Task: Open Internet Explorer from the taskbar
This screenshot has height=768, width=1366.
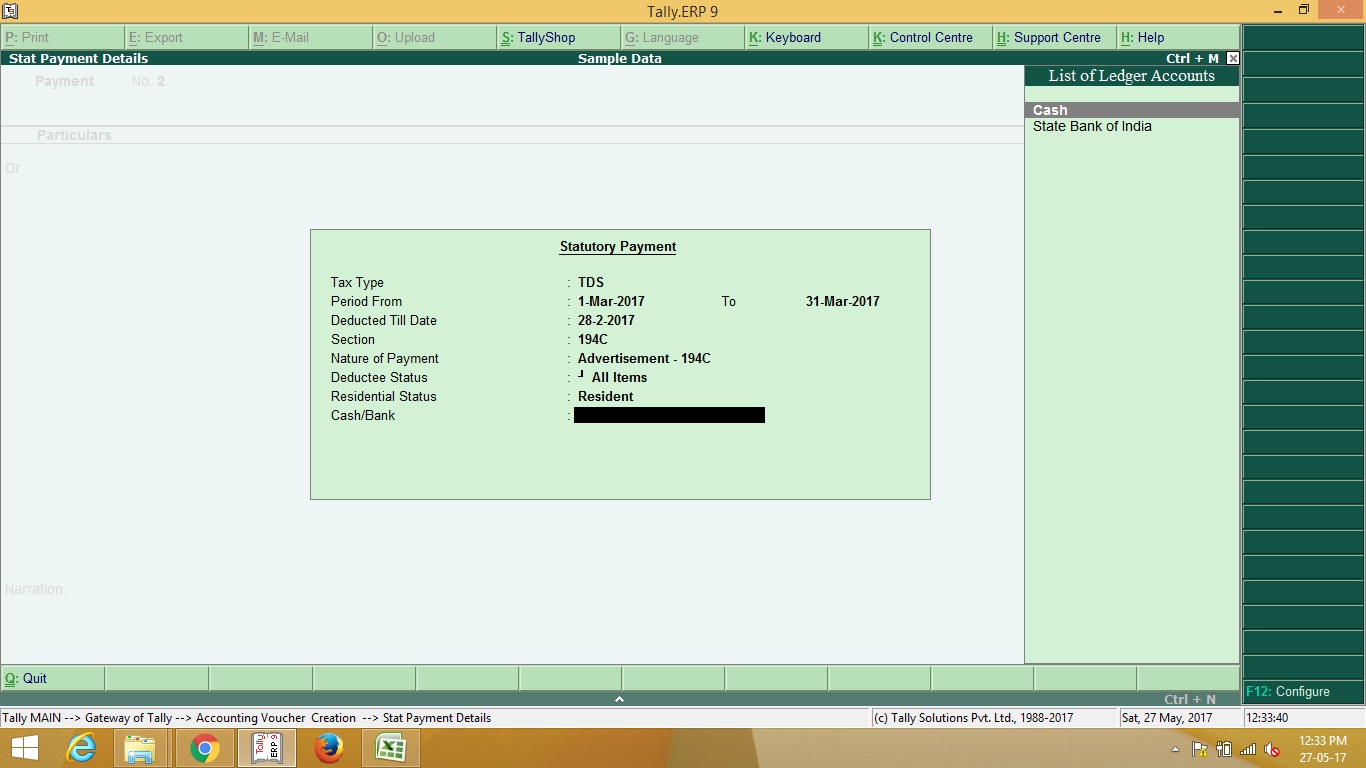Action: pos(80,747)
